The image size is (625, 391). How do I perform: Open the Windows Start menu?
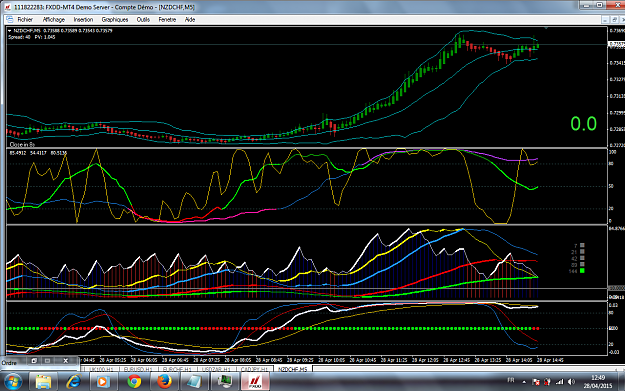(x=13, y=382)
